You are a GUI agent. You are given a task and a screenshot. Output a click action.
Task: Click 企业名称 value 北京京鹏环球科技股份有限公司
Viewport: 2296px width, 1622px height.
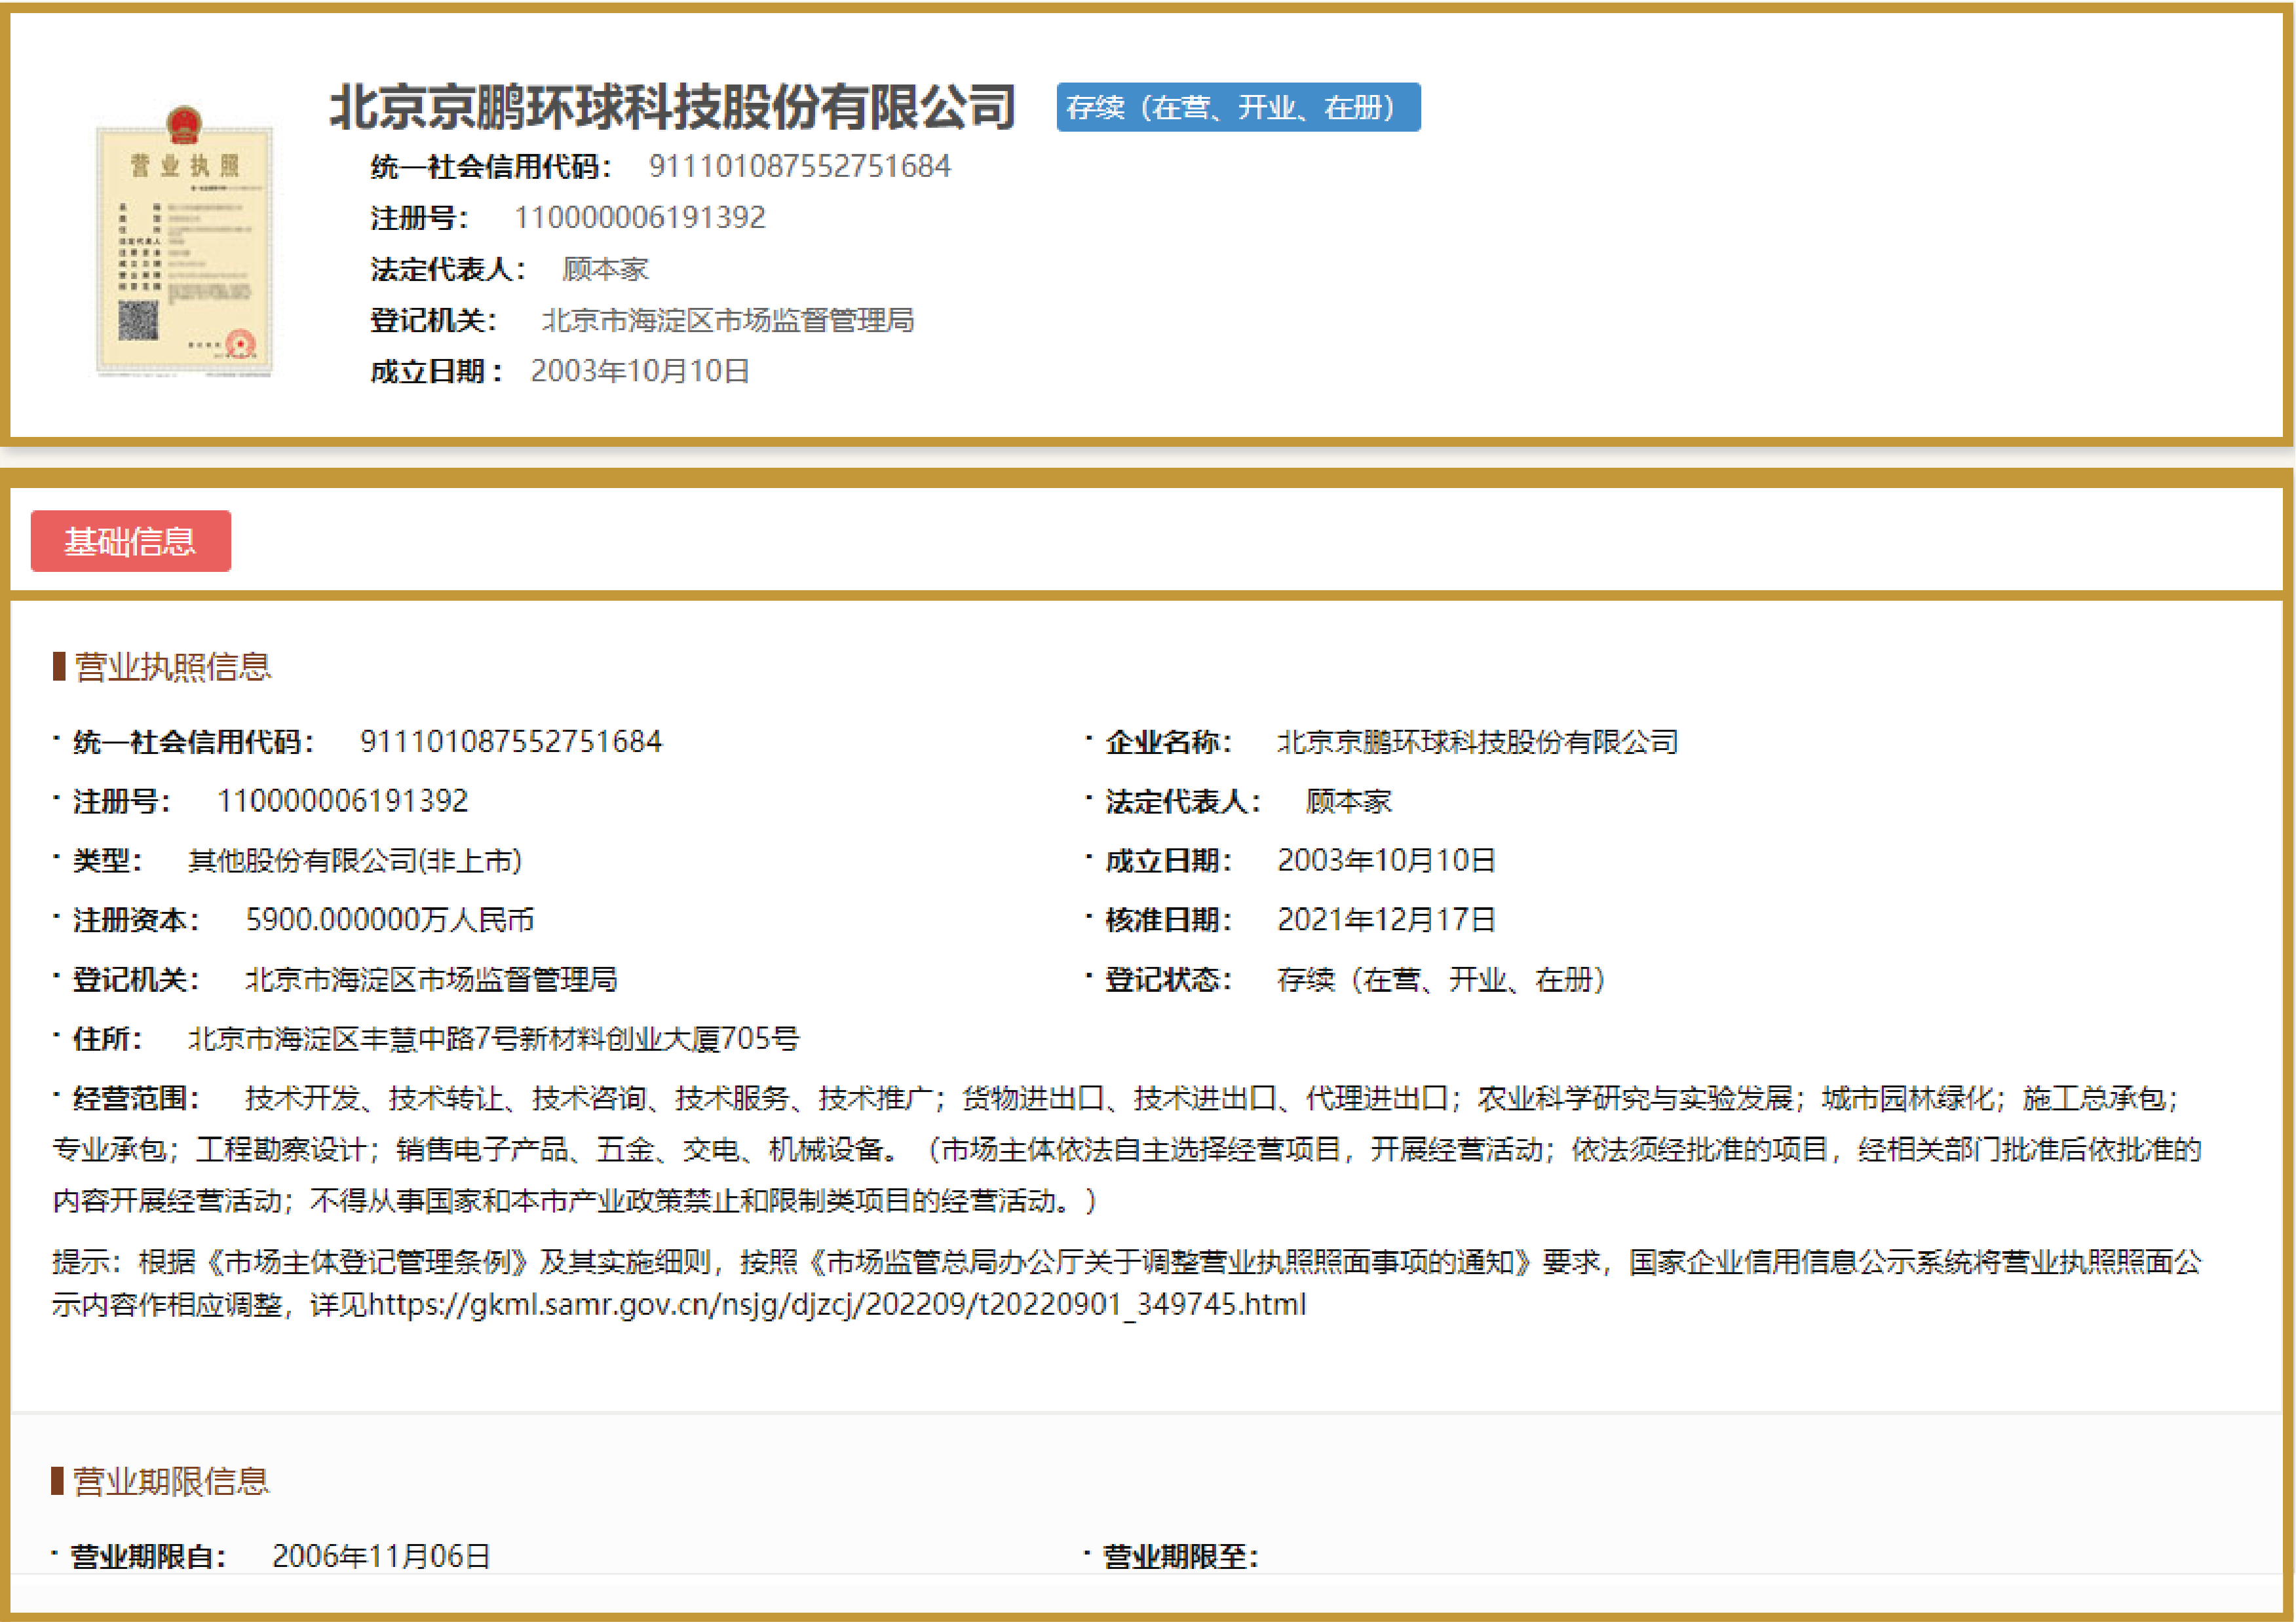pos(1477,741)
